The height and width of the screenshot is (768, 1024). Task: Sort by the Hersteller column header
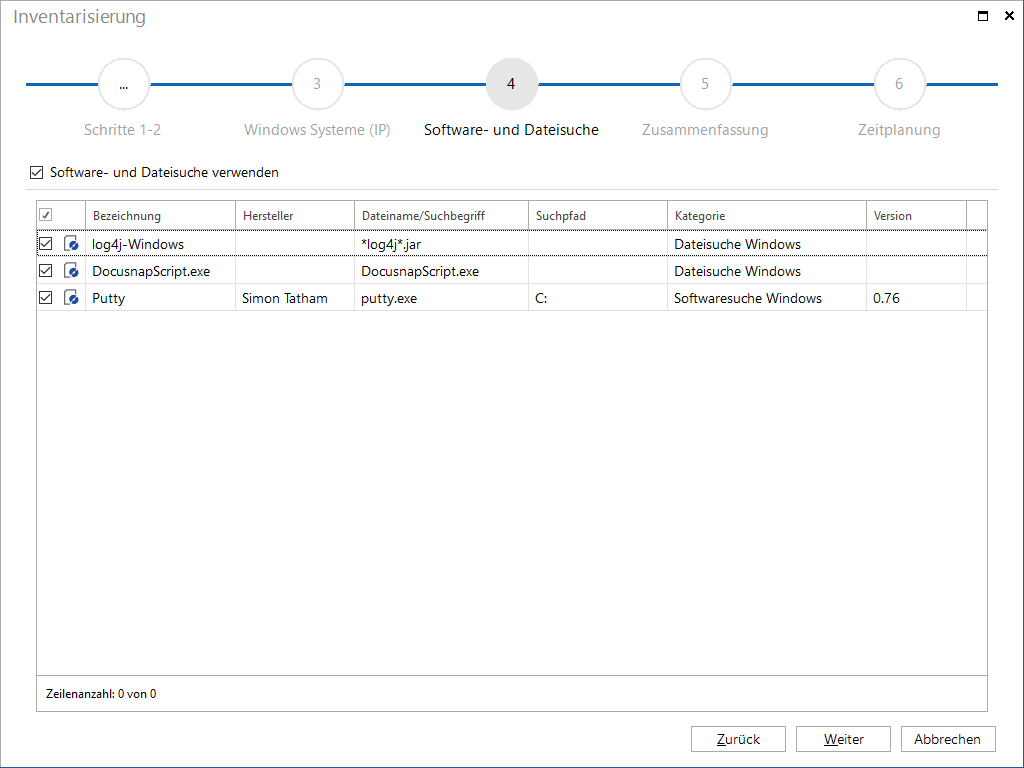click(x=295, y=216)
